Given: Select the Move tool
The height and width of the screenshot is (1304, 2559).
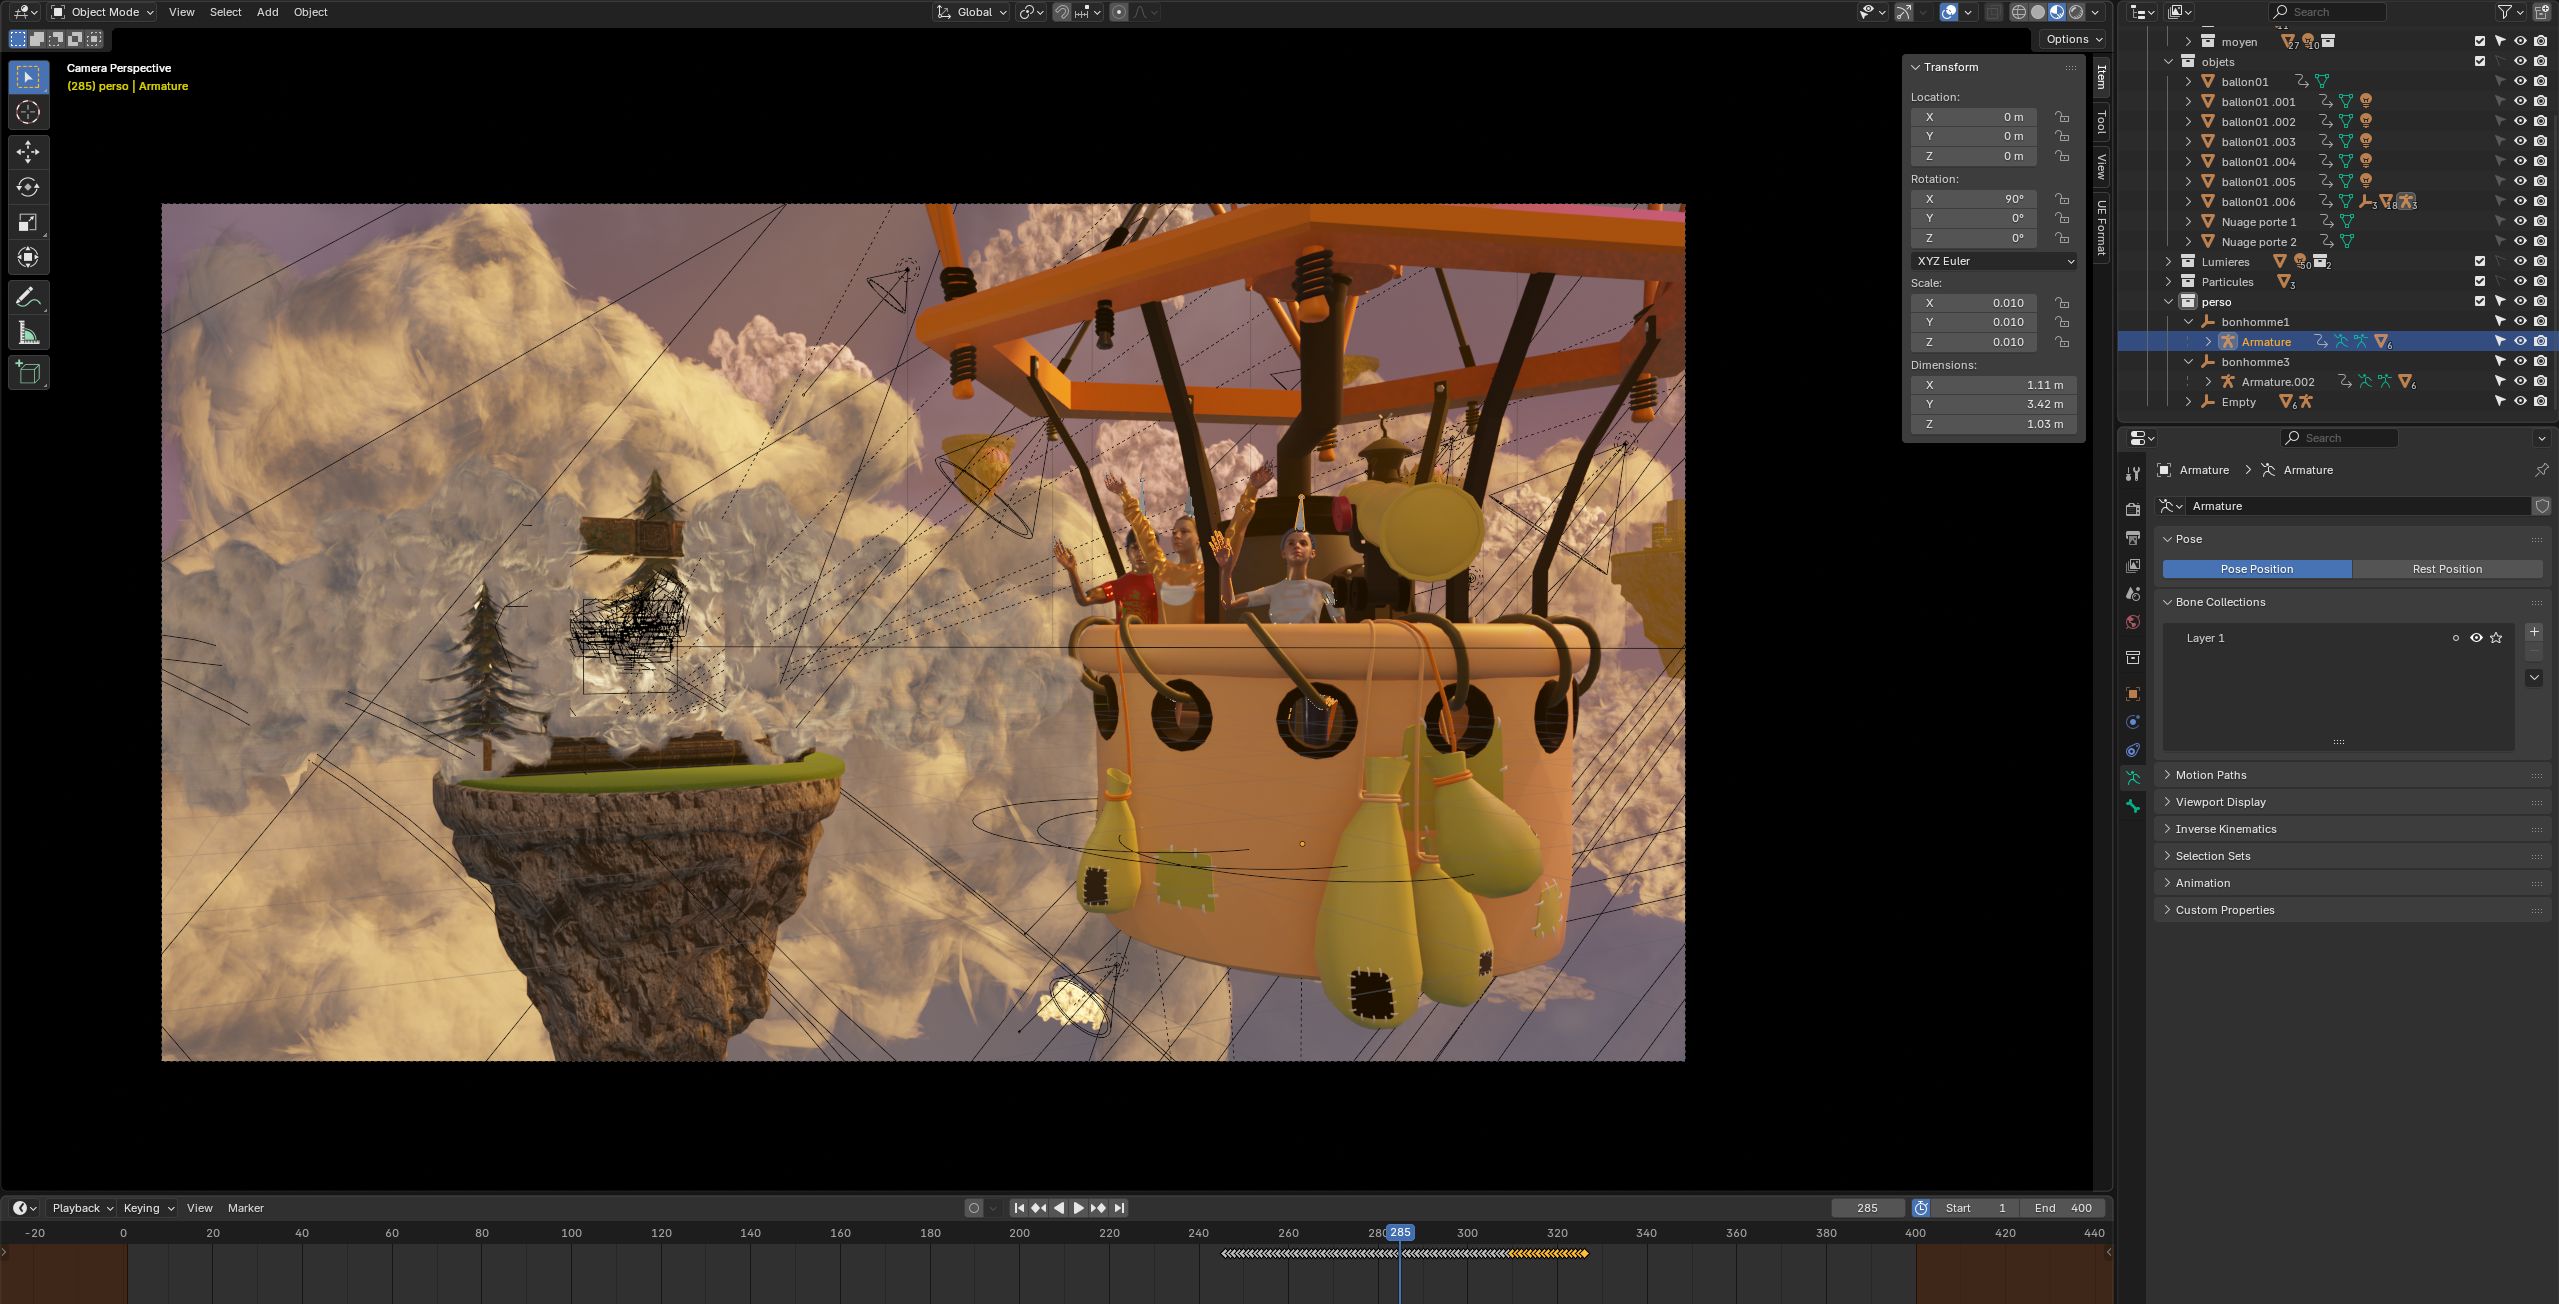Looking at the screenshot, I should 28,152.
